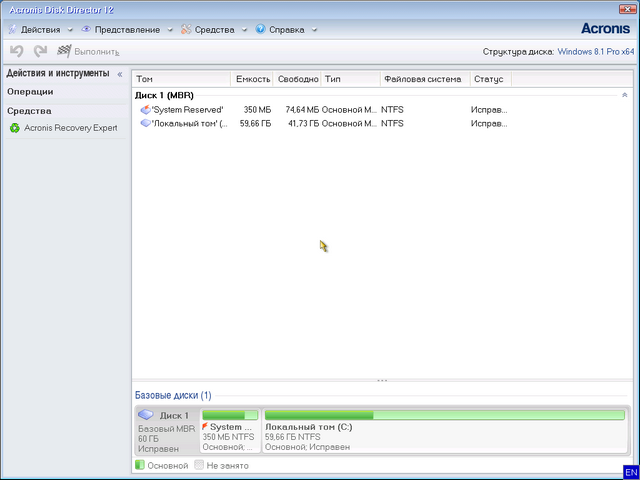Select the 'System Reserved' volume row icon
The width and height of the screenshot is (640, 480).
[x=145, y=109]
